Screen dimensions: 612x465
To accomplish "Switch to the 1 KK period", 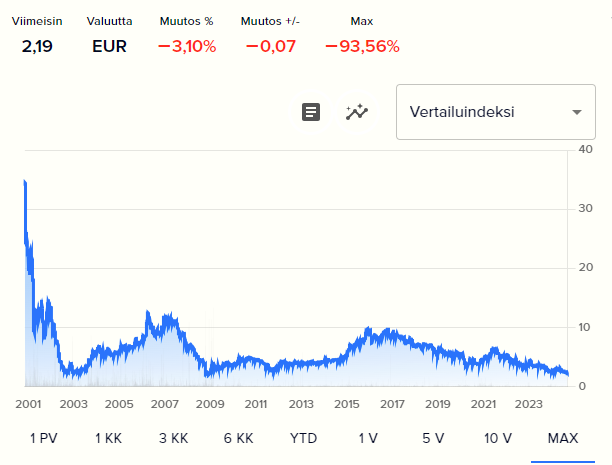I will click(109, 438).
